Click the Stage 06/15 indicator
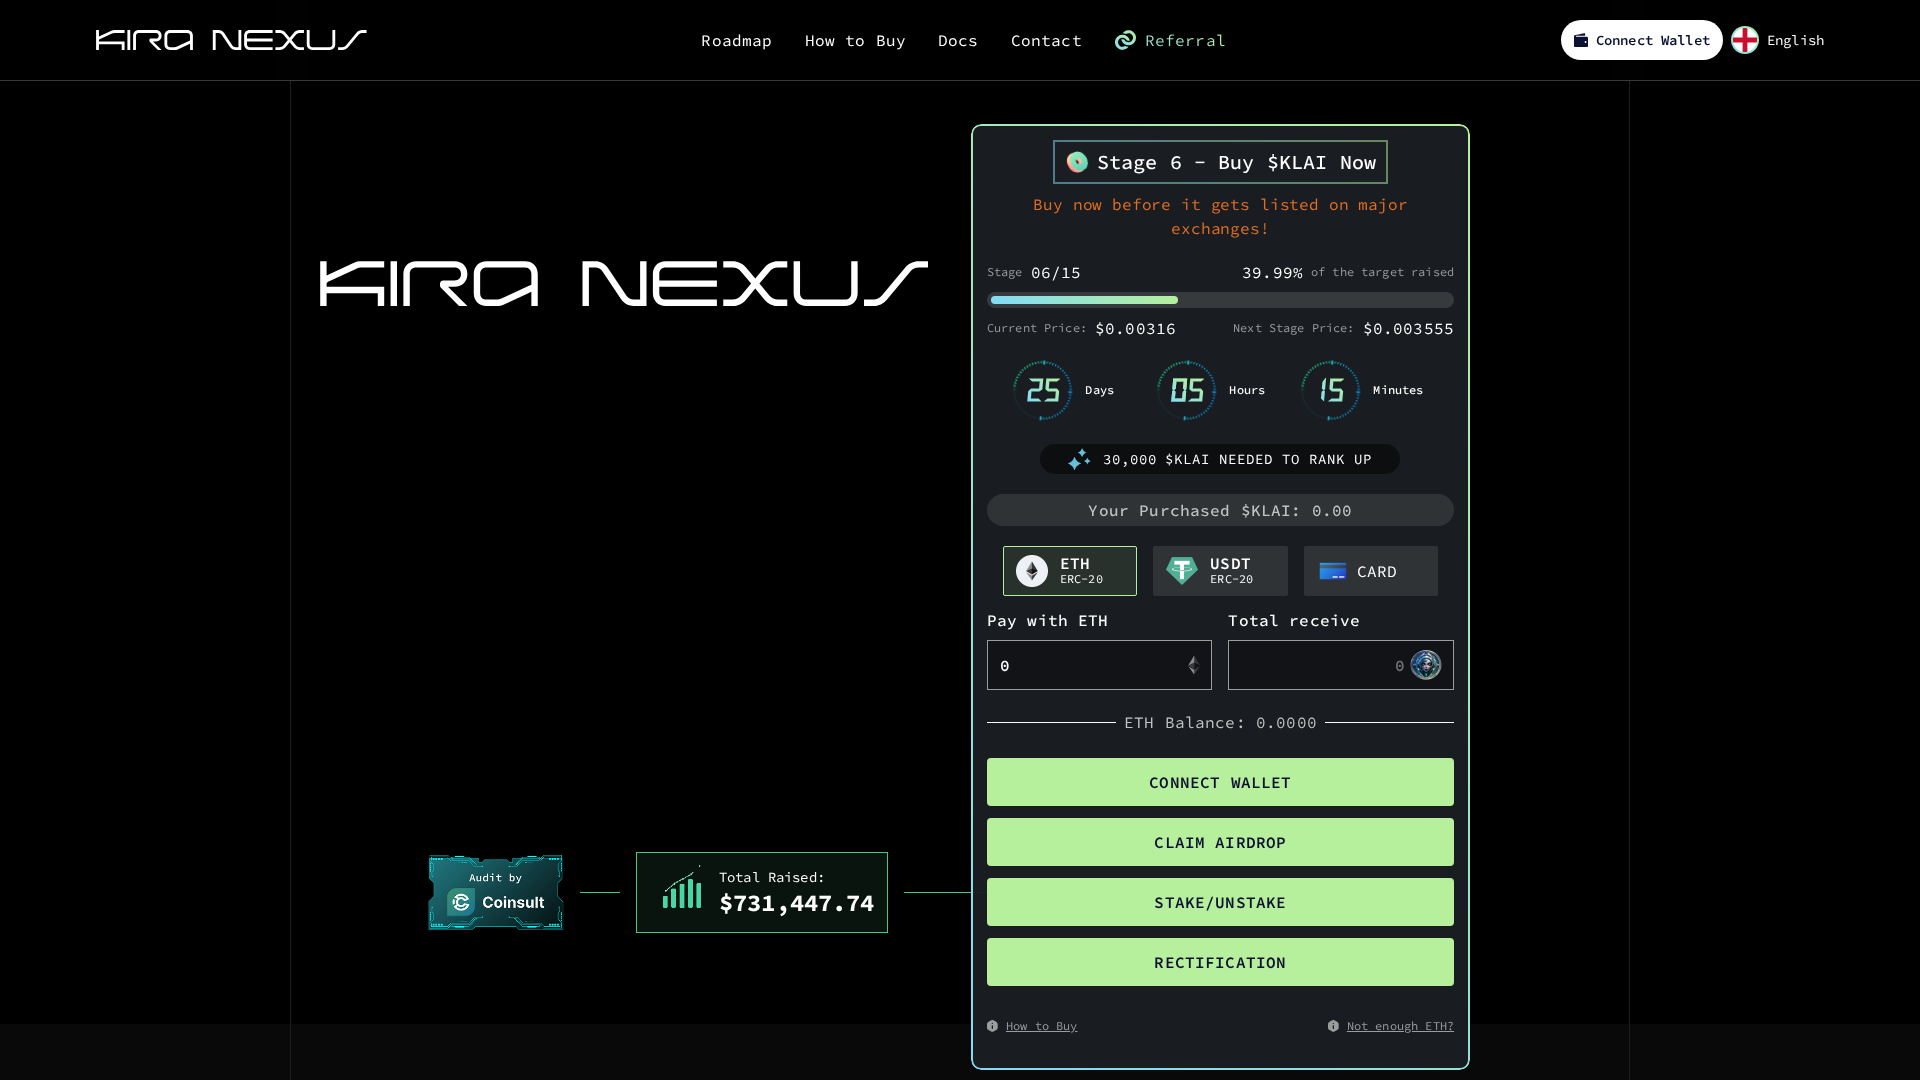1920x1080 pixels. pos(1034,273)
